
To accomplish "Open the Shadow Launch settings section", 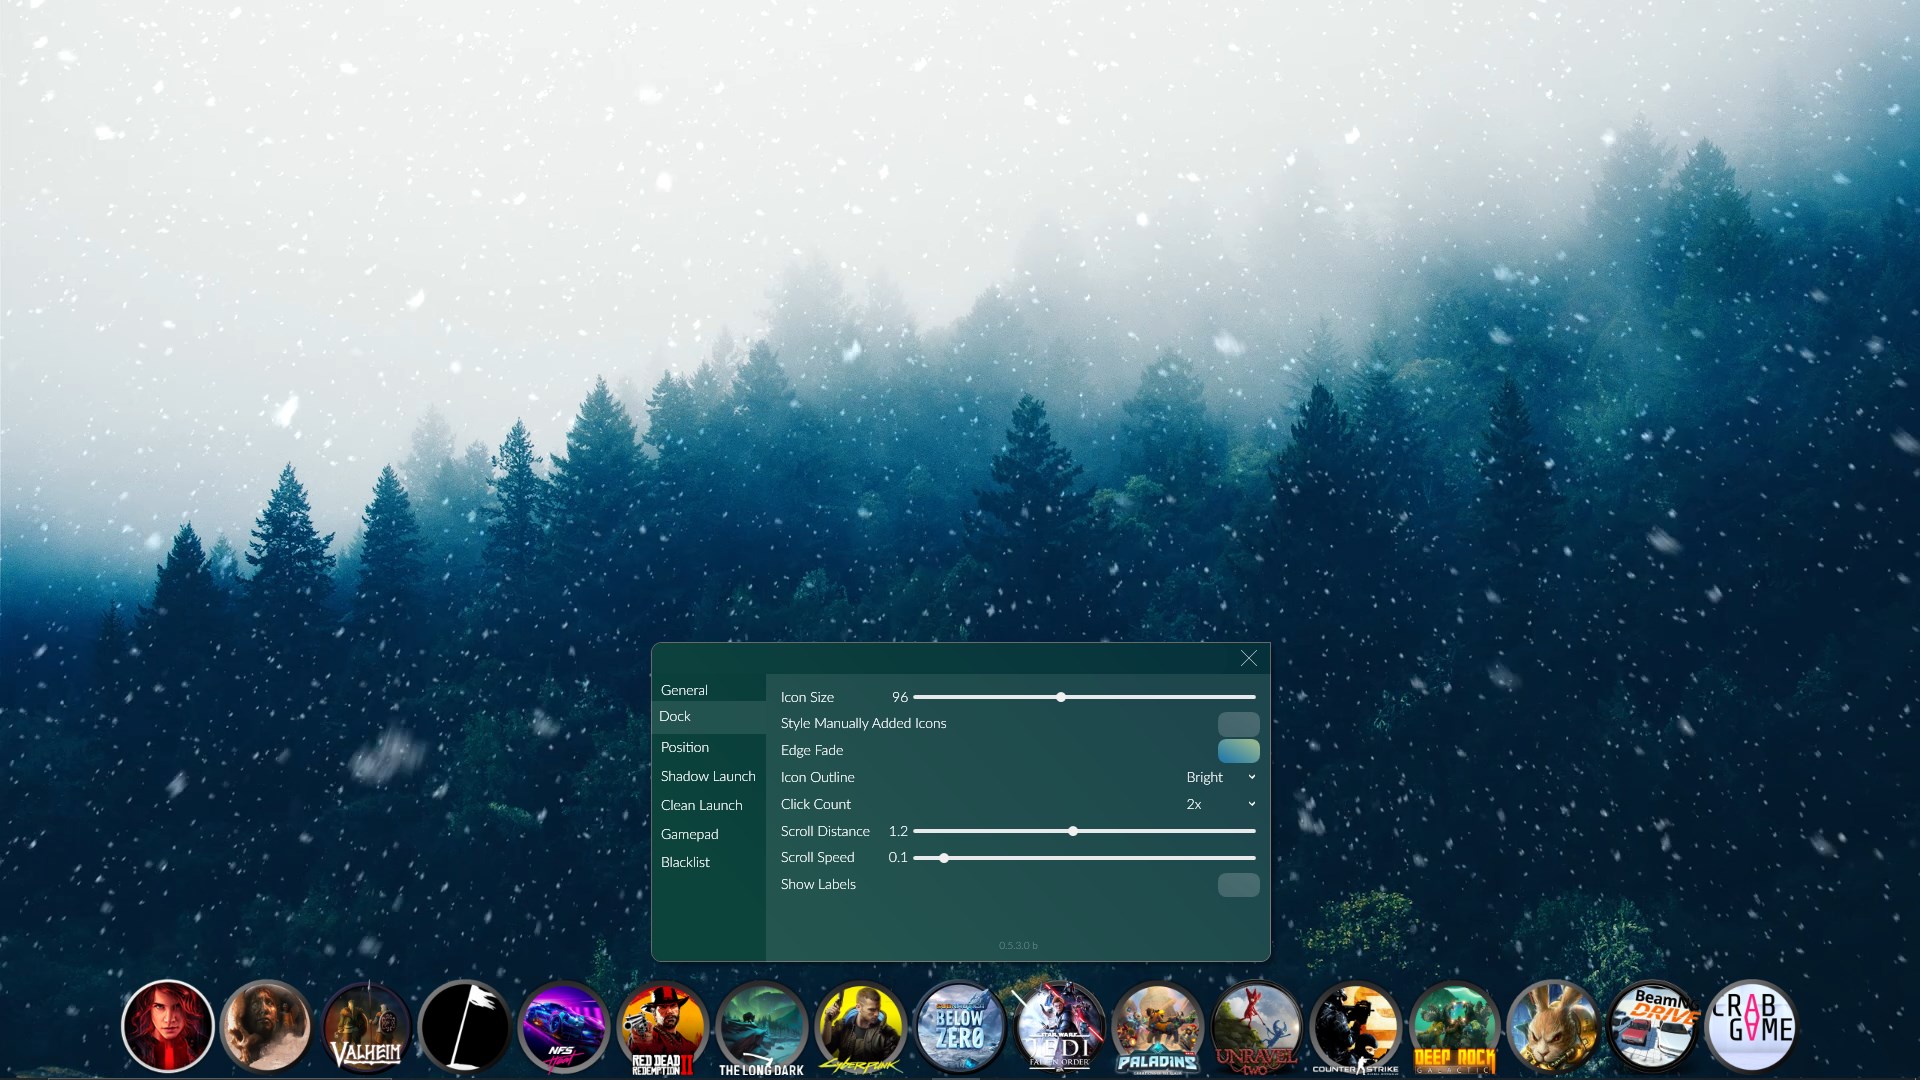I will 708,776.
